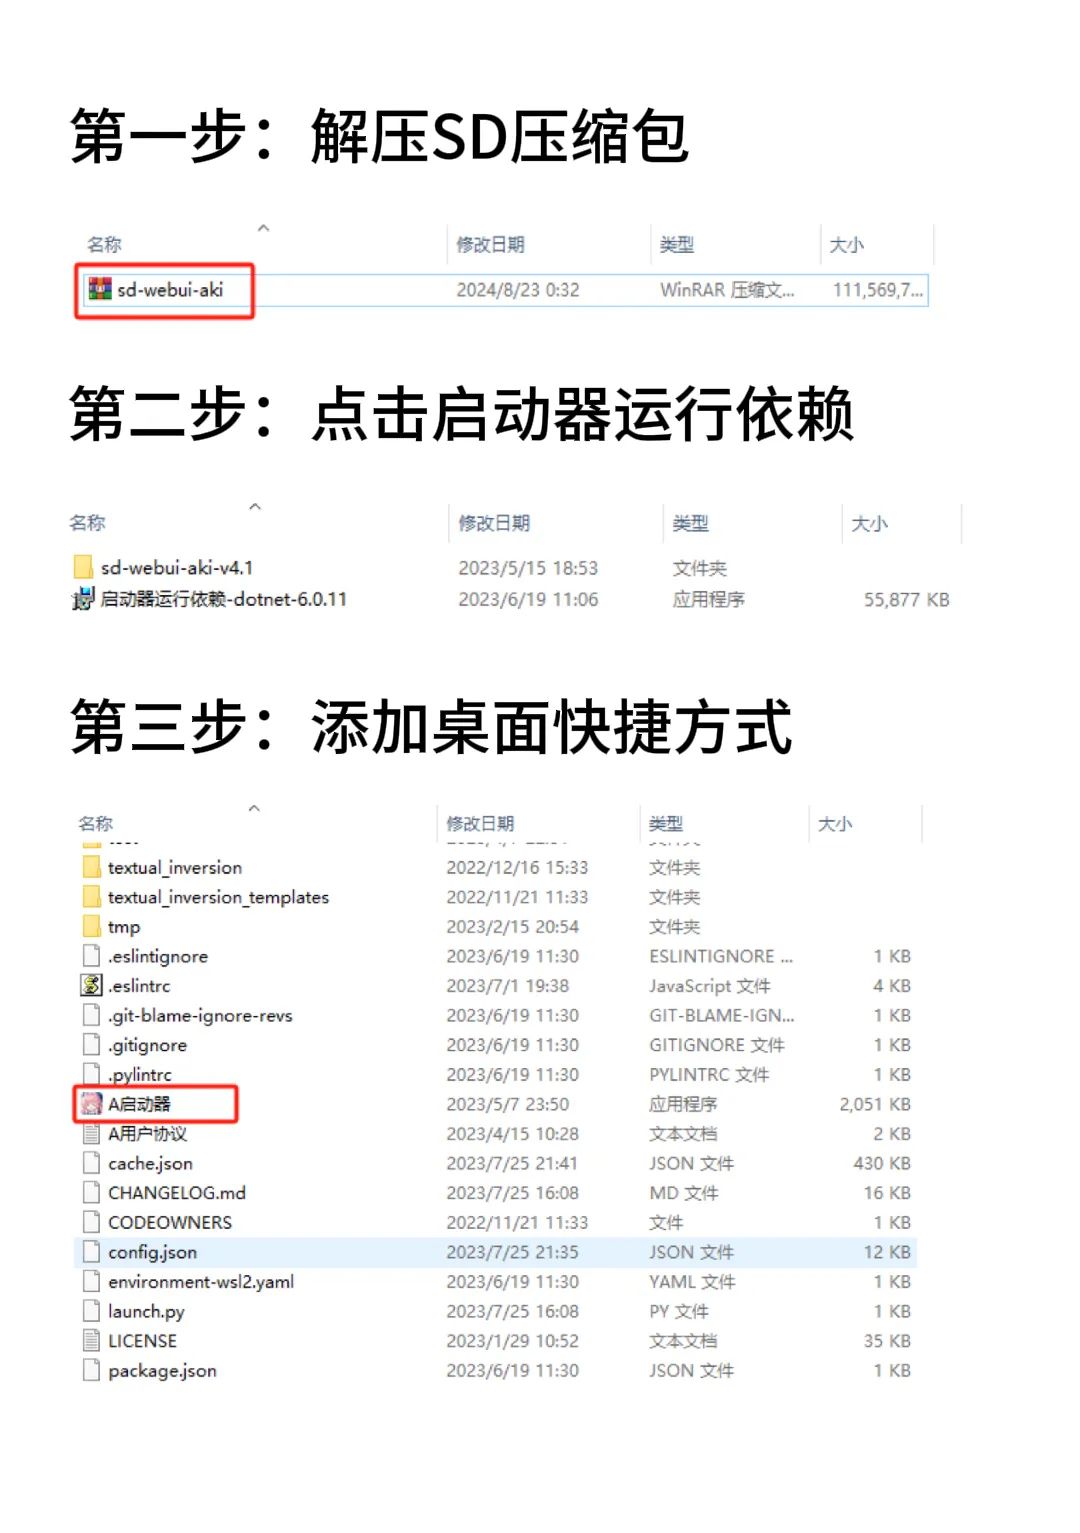Click the A启动器 application icon
This screenshot has height=1533, width=1080.
pos(91,1104)
